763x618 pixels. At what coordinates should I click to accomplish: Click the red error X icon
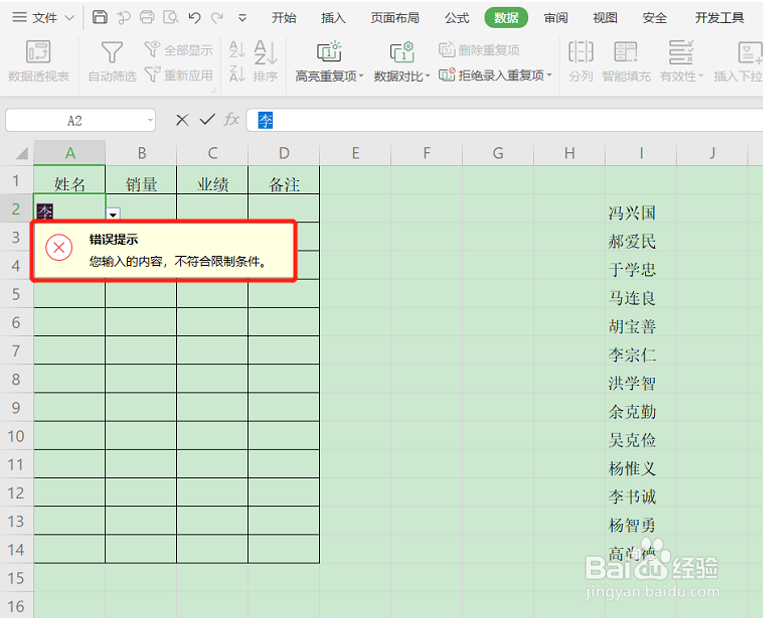59,247
